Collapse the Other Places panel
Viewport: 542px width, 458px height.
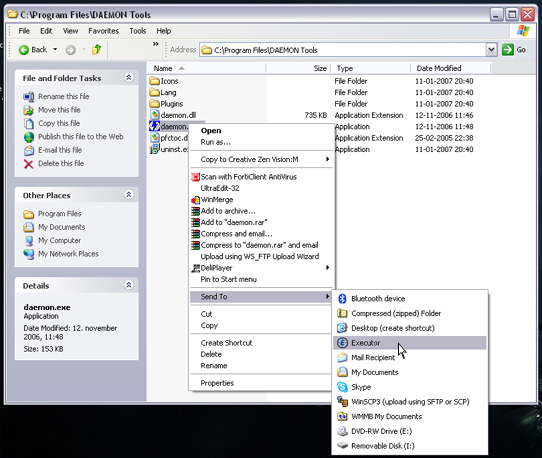click(129, 195)
